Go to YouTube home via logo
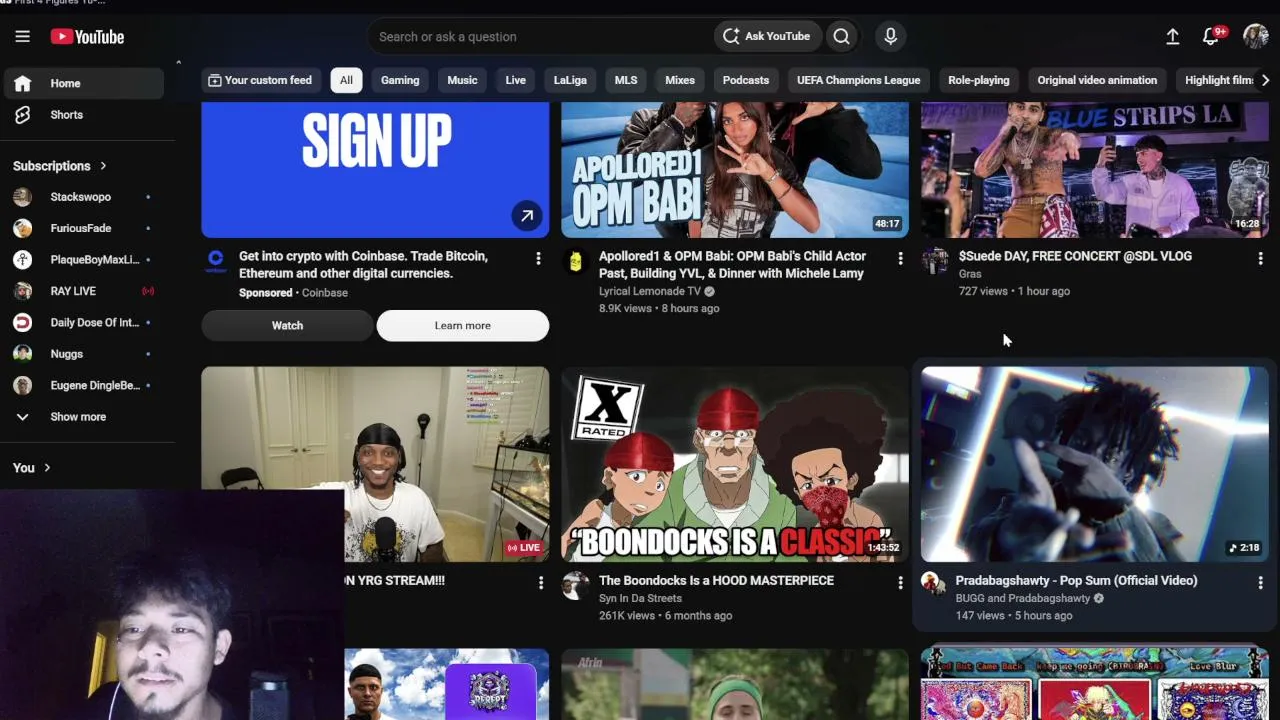This screenshot has height=720, width=1280. [x=88, y=37]
